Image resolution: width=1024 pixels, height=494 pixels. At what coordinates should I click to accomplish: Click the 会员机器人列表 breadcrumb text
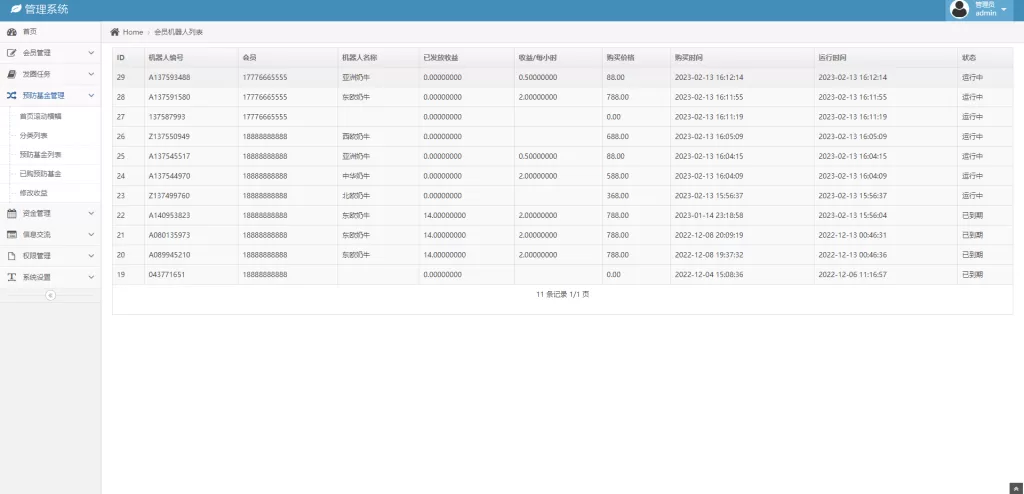178,32
